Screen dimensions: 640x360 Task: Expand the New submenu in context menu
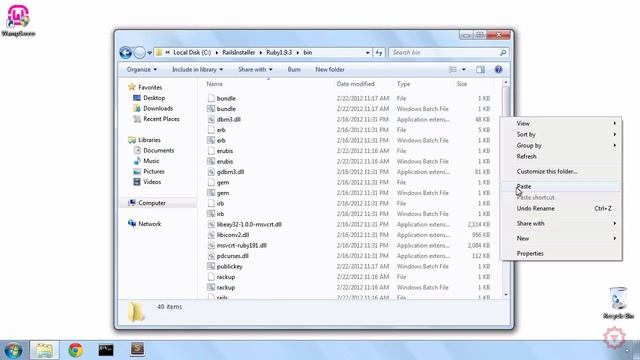tap(561, 238)
